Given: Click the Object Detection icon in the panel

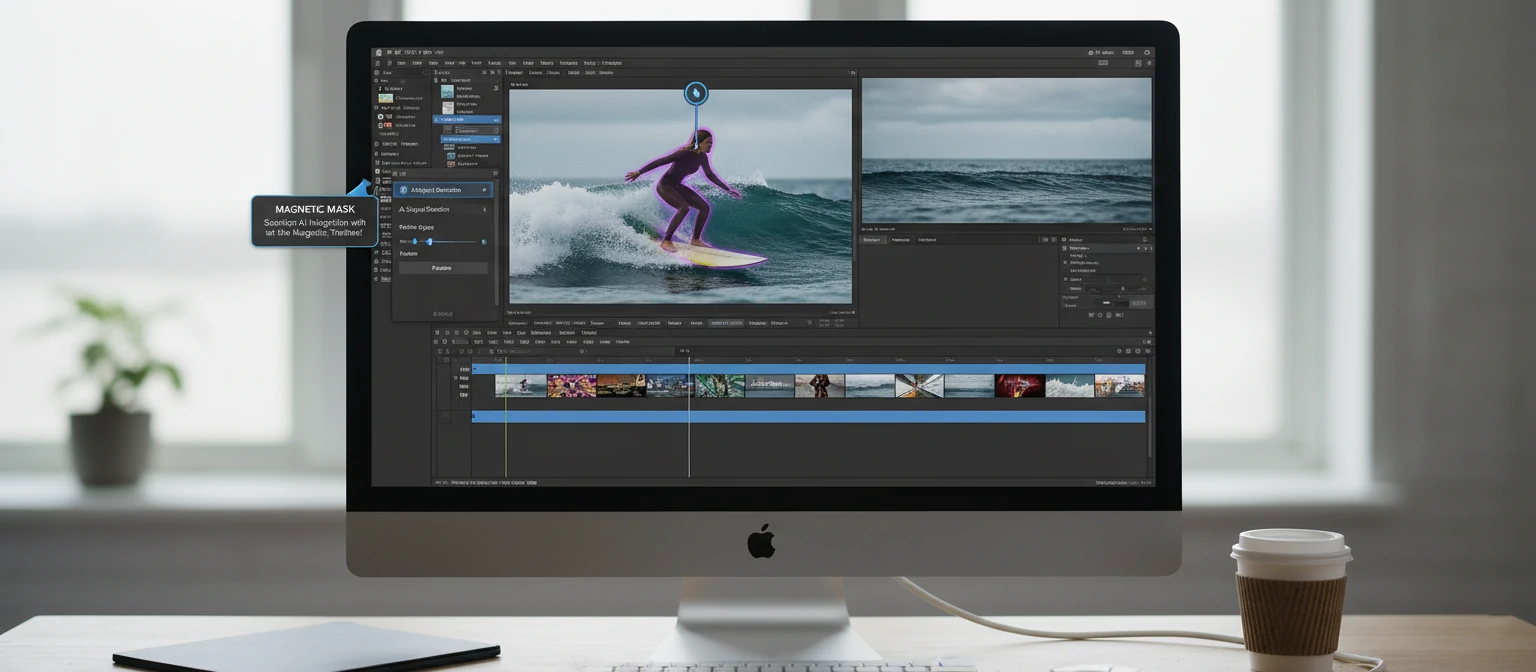Looking at the screenshot, I should pyautogui.click(x=404, y=189).
